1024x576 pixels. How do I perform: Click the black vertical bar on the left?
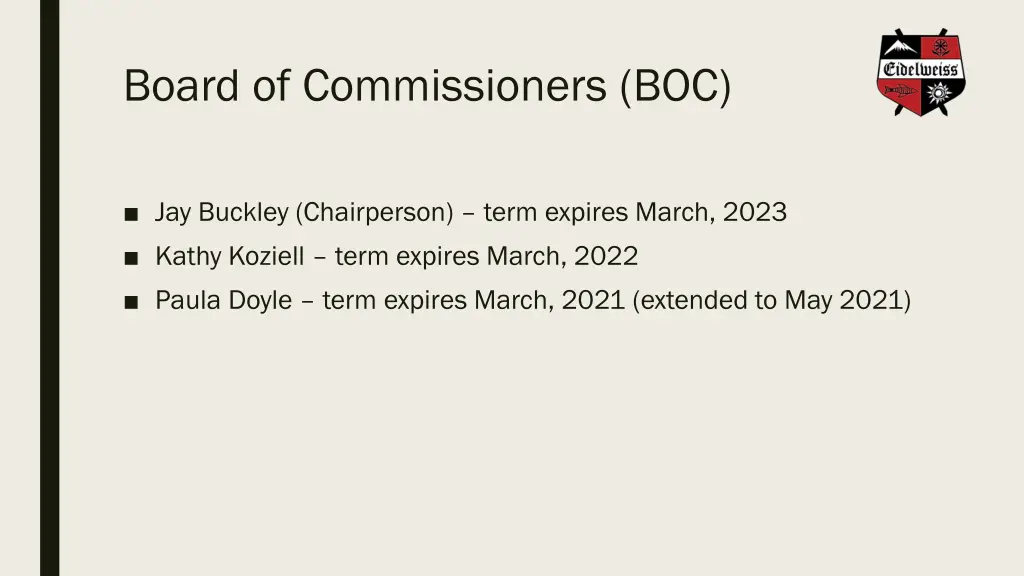click(x=50, y=288)
